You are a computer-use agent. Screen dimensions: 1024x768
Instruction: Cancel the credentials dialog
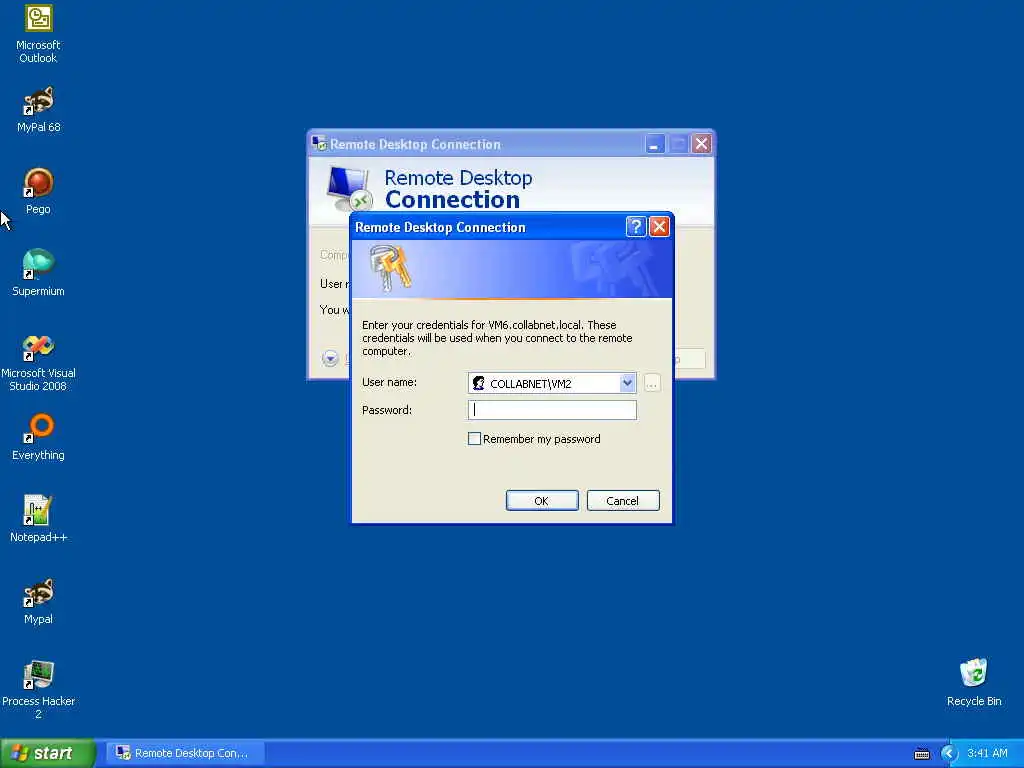pos(623,501)
